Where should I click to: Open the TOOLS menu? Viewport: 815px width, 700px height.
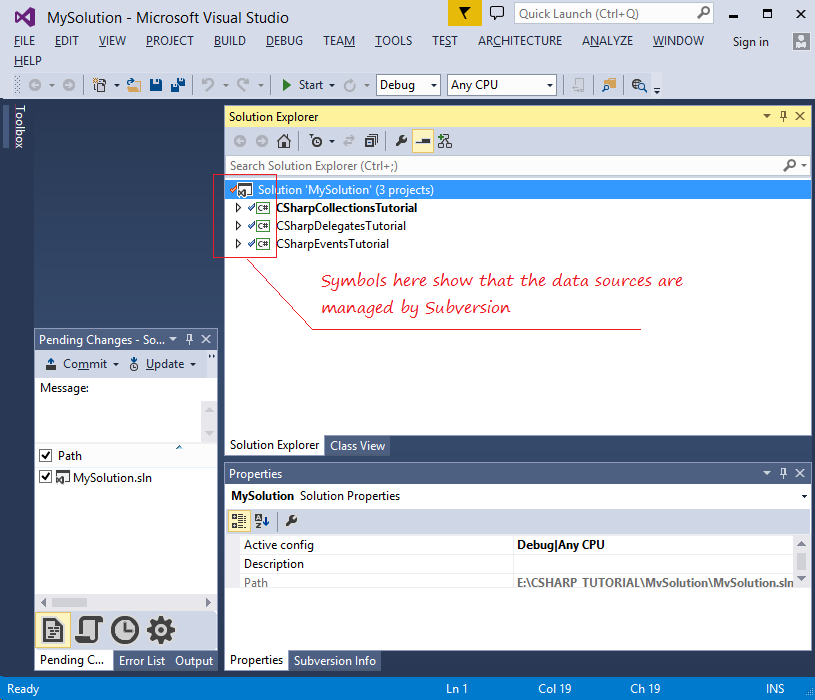point(393,41)
